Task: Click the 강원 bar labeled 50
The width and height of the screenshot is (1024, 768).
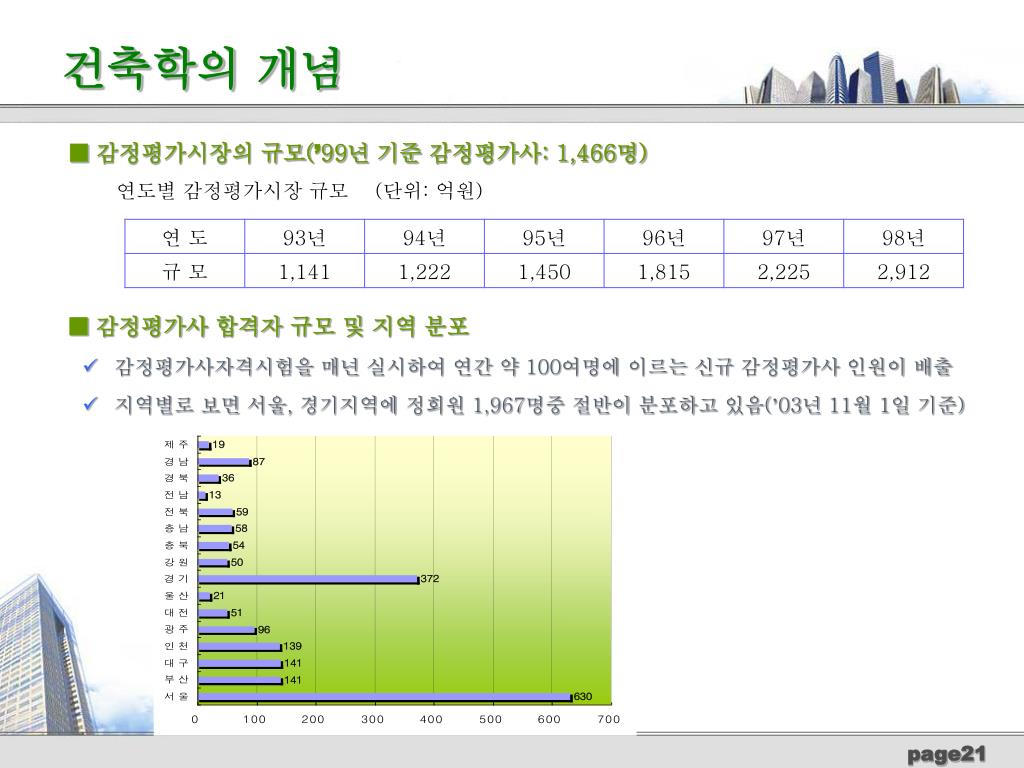Action: click(x=214, y=563)
